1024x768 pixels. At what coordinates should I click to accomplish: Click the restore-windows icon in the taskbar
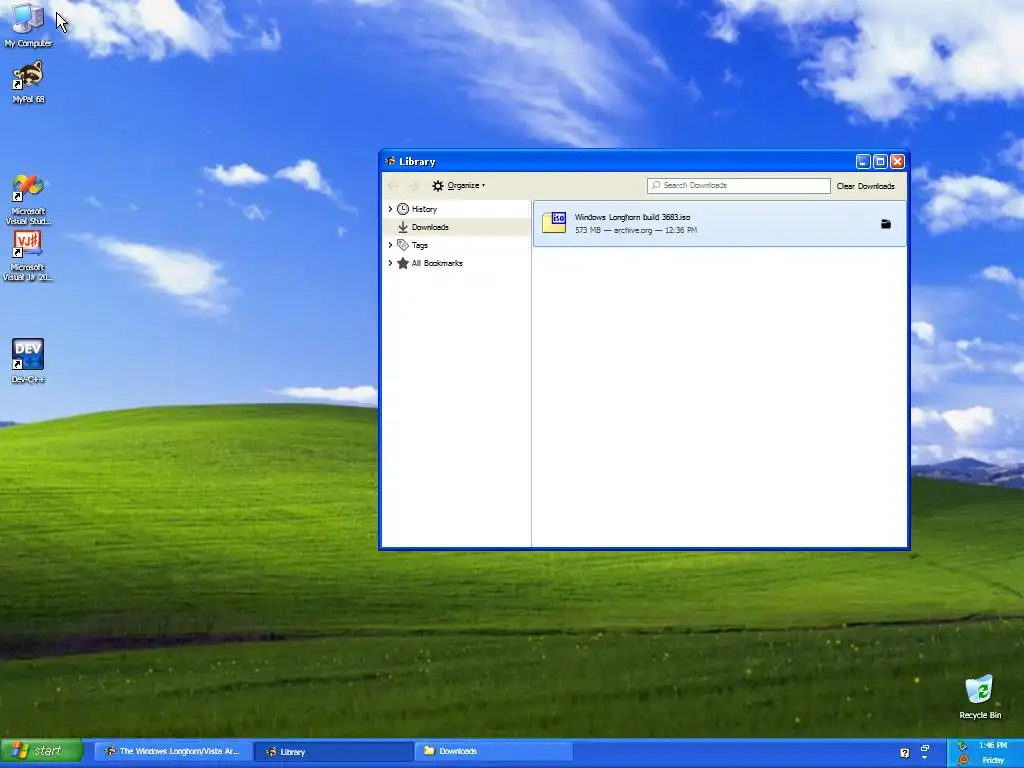click(925, 748)
